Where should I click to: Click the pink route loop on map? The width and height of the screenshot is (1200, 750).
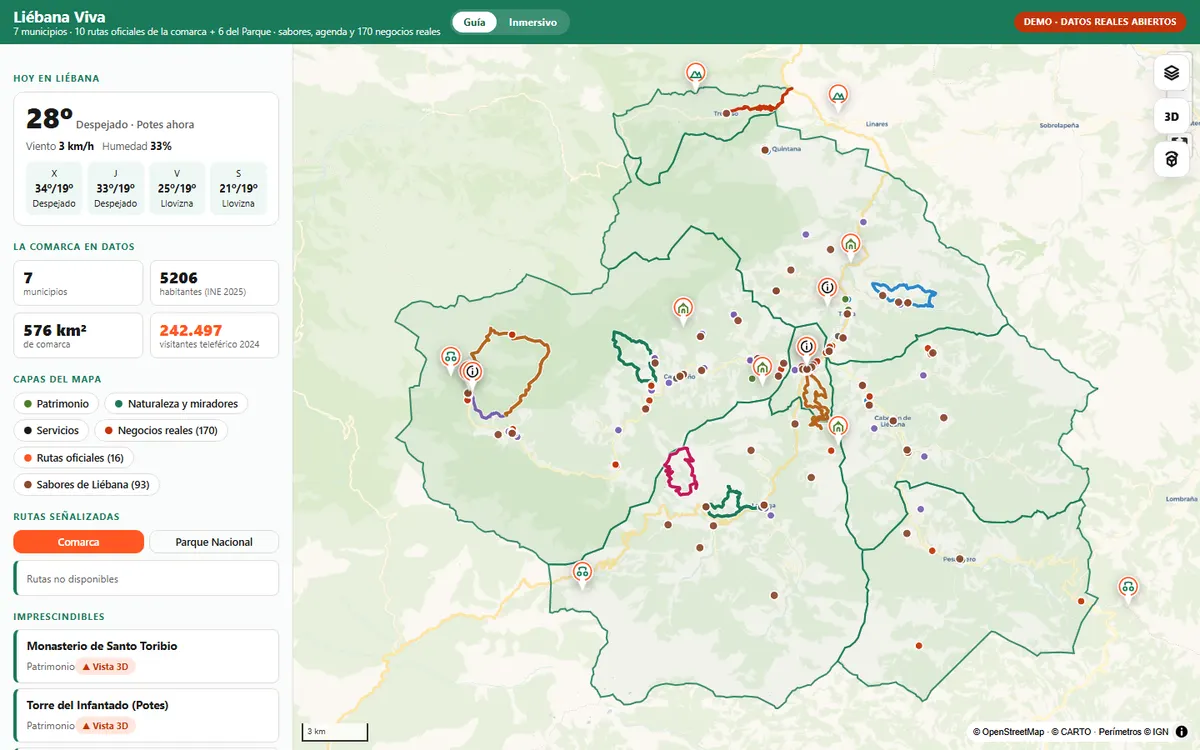tap(681, 472)
